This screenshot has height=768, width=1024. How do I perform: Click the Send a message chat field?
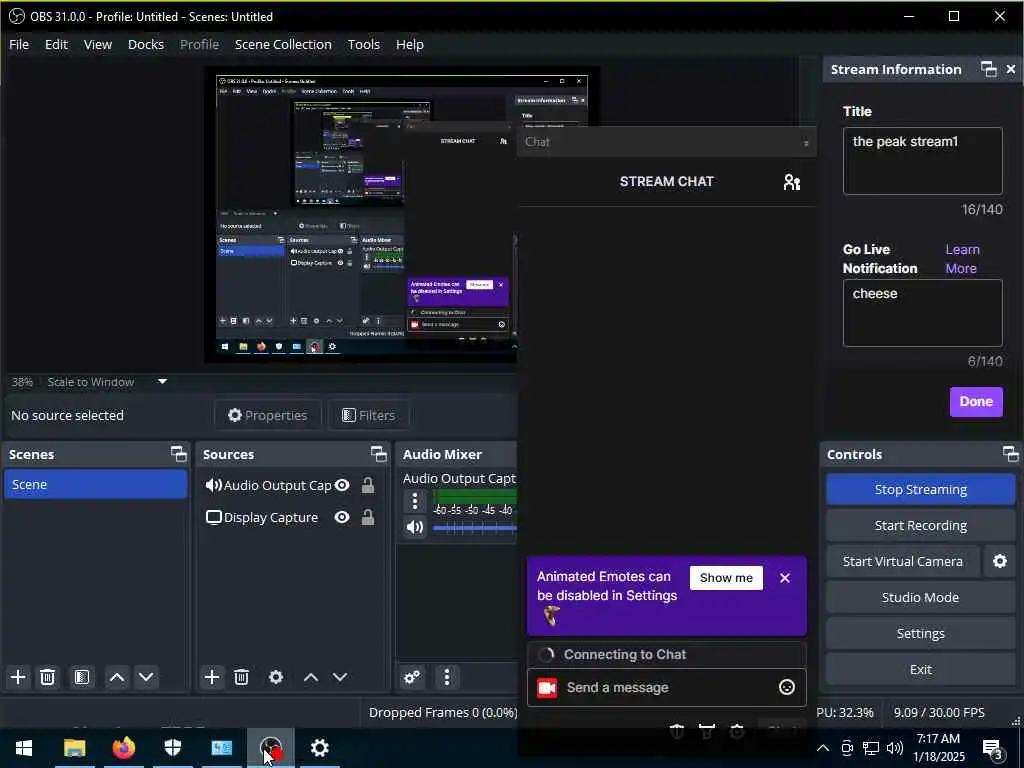(666, 688)
